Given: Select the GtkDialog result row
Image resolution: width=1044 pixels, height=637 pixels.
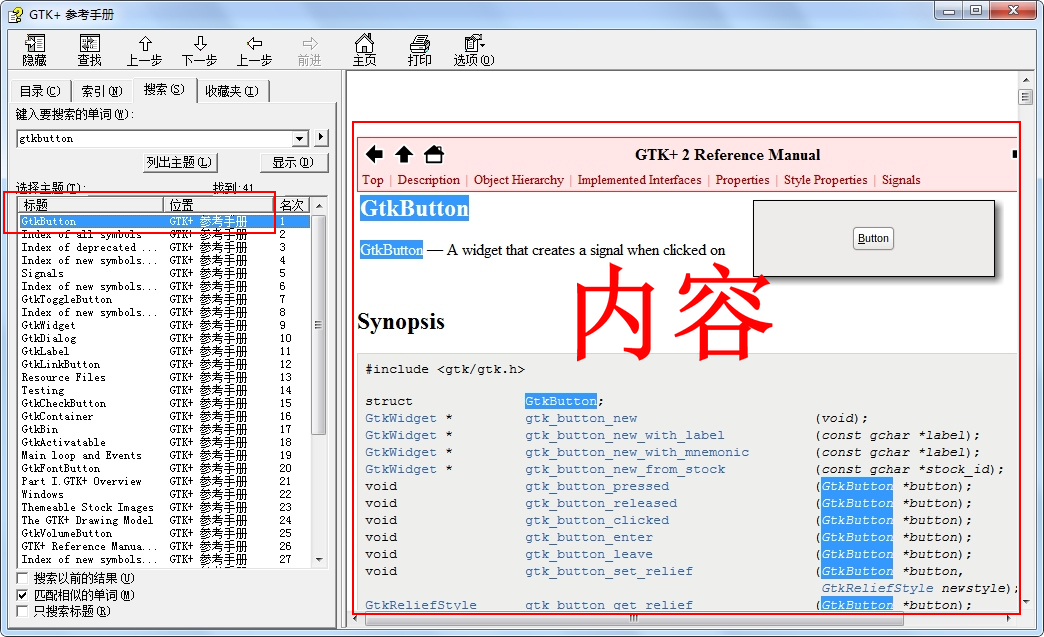Looking at the screenshot, I should tap(164, 338).
